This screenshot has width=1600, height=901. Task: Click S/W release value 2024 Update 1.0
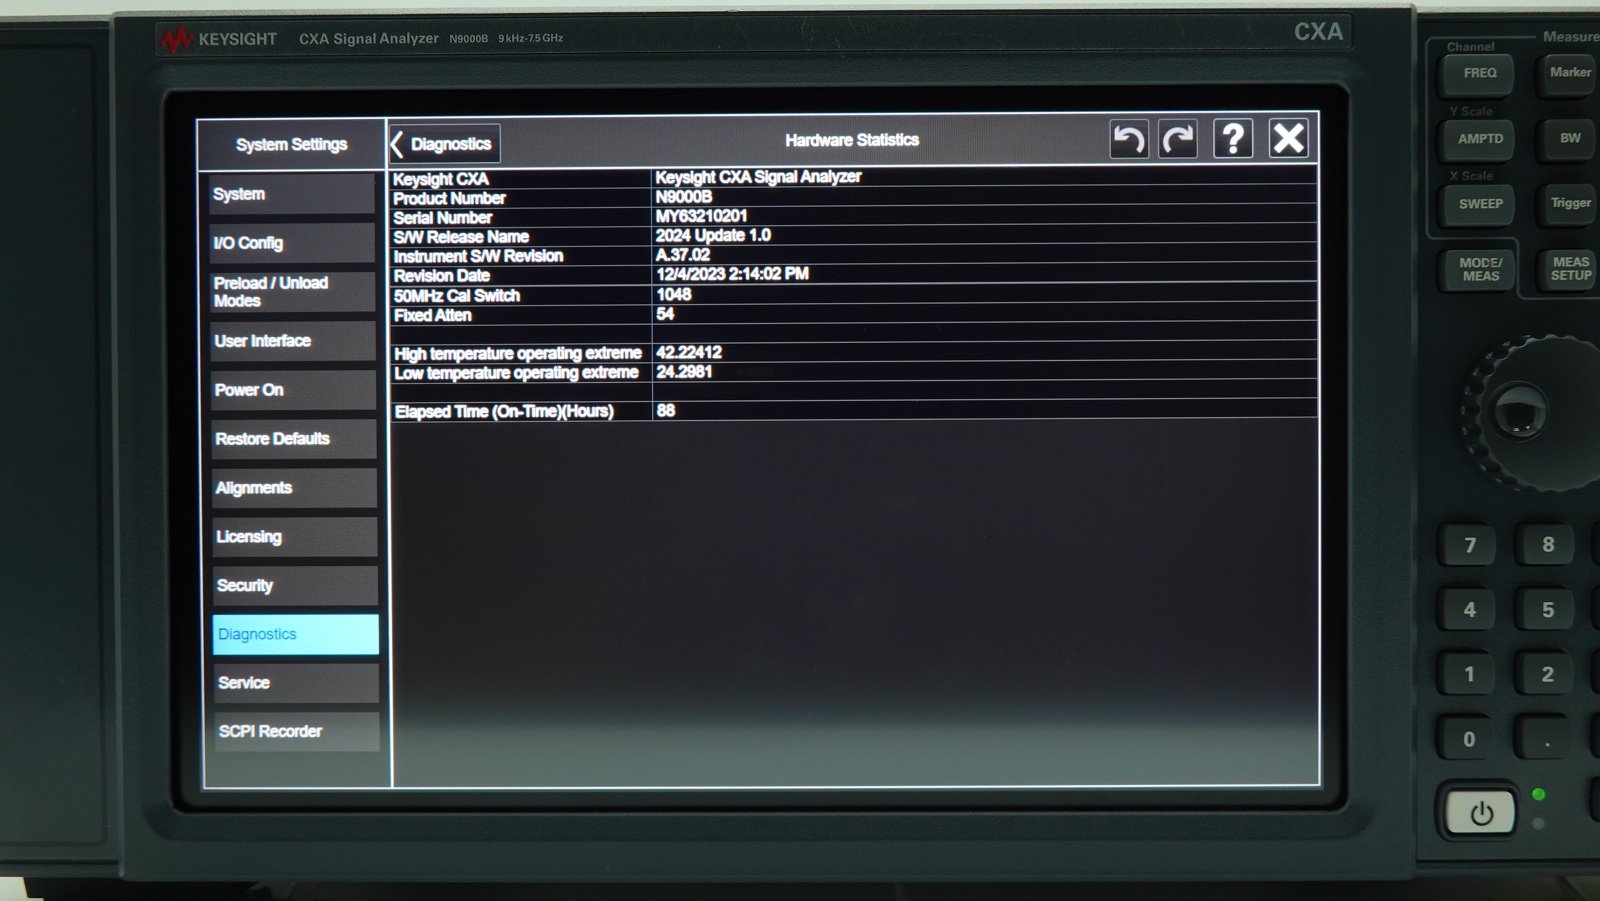713,235
